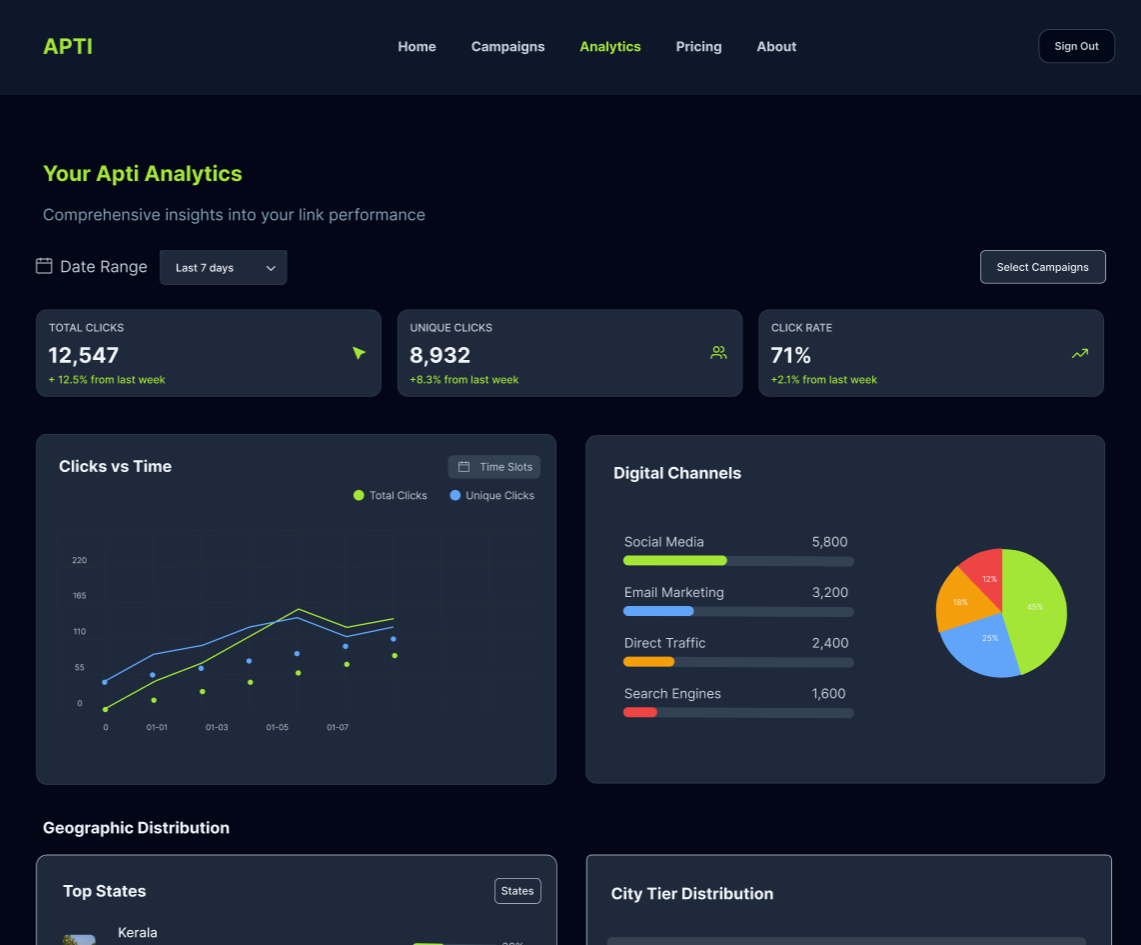Click the Sign Out button
Viewport: 1141px width, 945px height.
coord(1076,45)
